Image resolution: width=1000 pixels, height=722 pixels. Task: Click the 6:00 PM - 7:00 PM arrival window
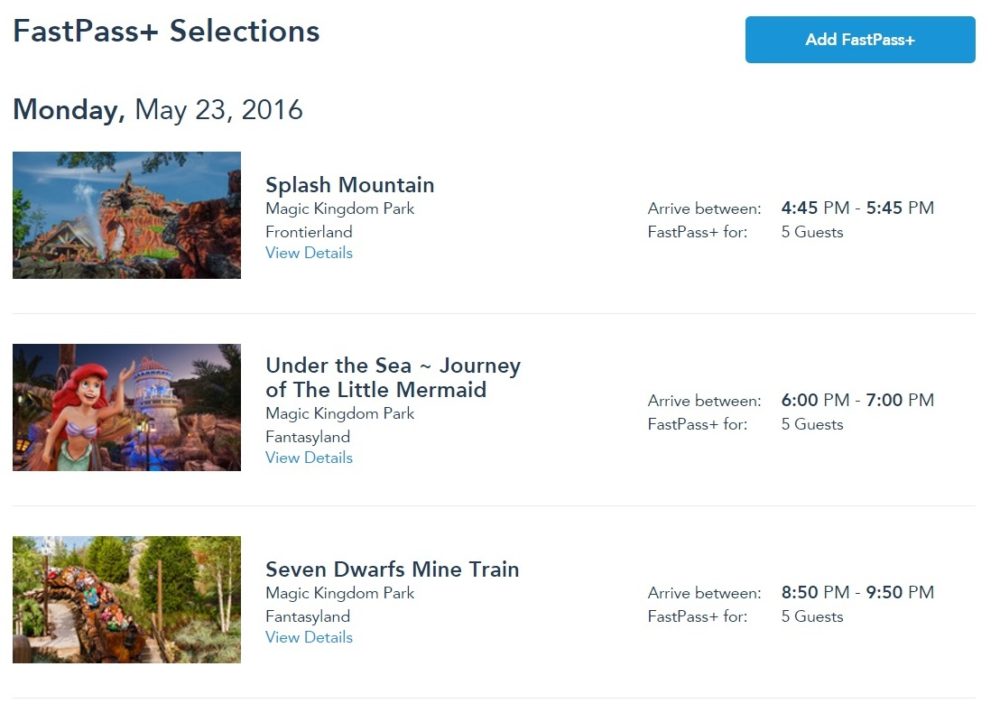(x=858, y=400)
